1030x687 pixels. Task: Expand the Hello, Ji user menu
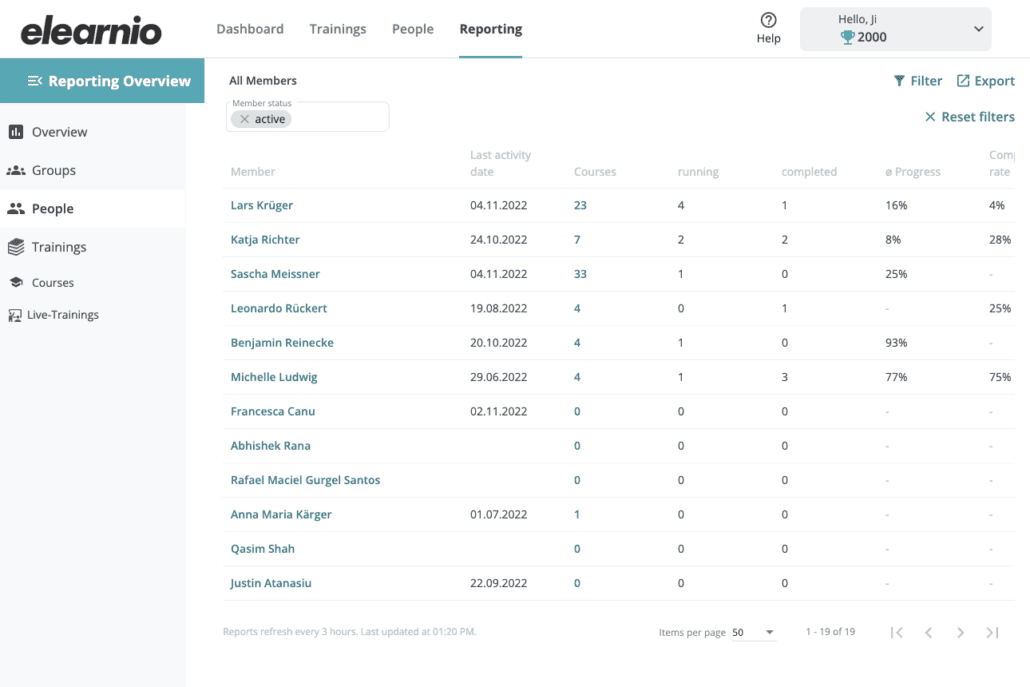978,29
